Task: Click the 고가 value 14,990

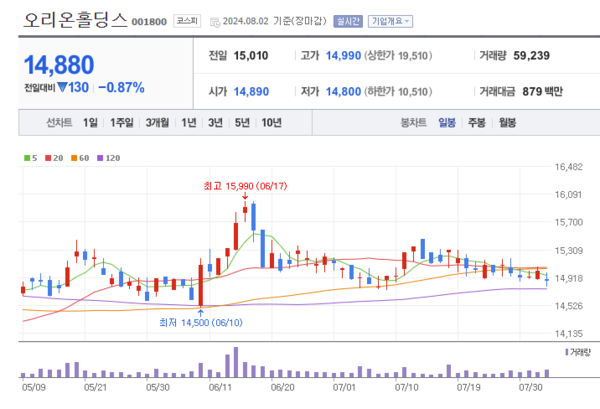Action: click(x=343, y=56)
